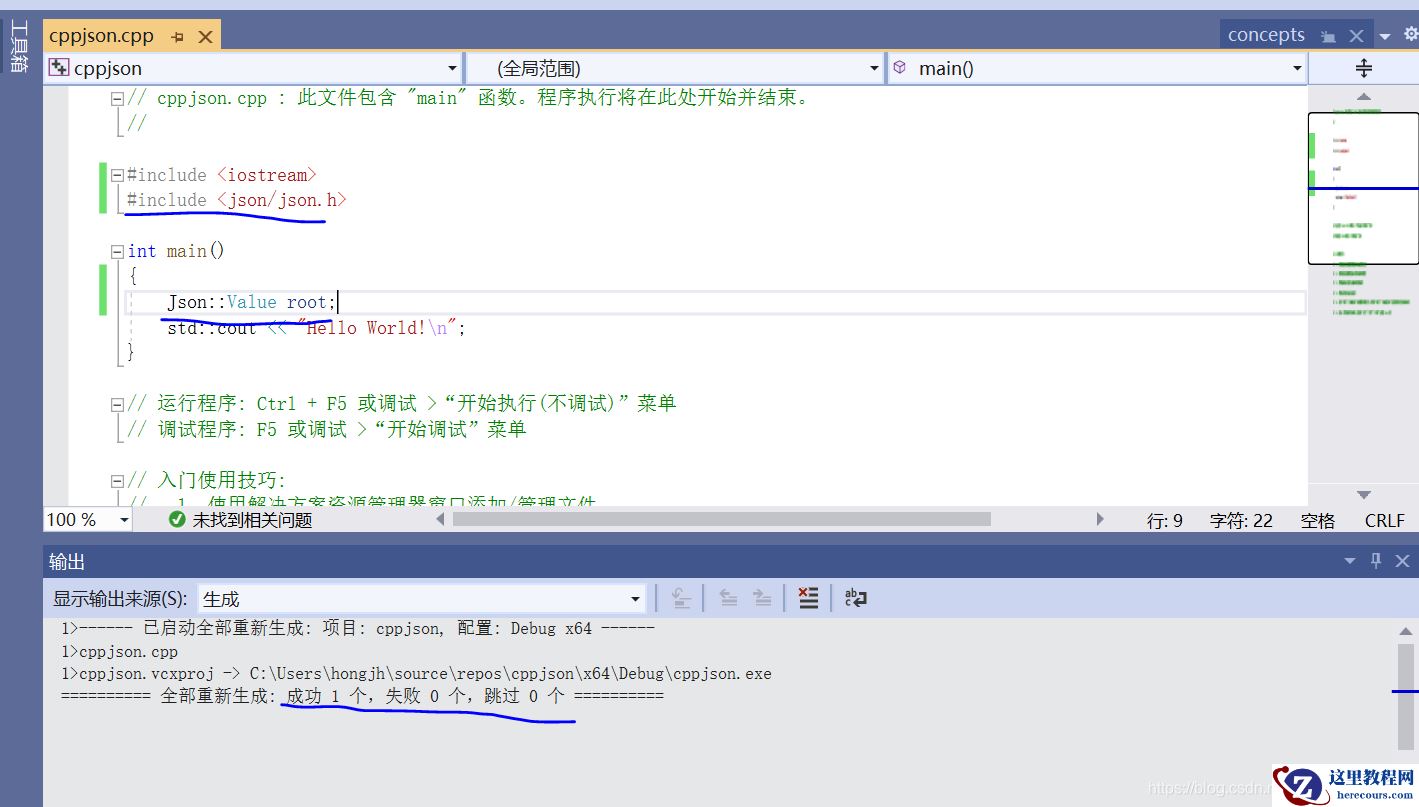Viewport: 1419px width, 807px height.
Task: Pin the Output window
Action: (1376, 561)
